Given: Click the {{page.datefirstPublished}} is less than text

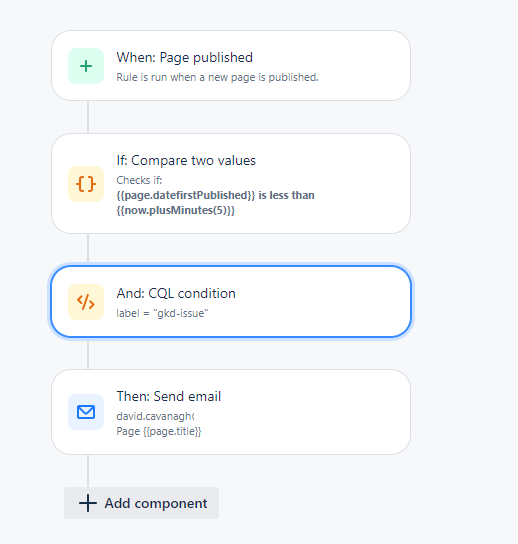Looking at the screenshot, I should pos(215,195).
